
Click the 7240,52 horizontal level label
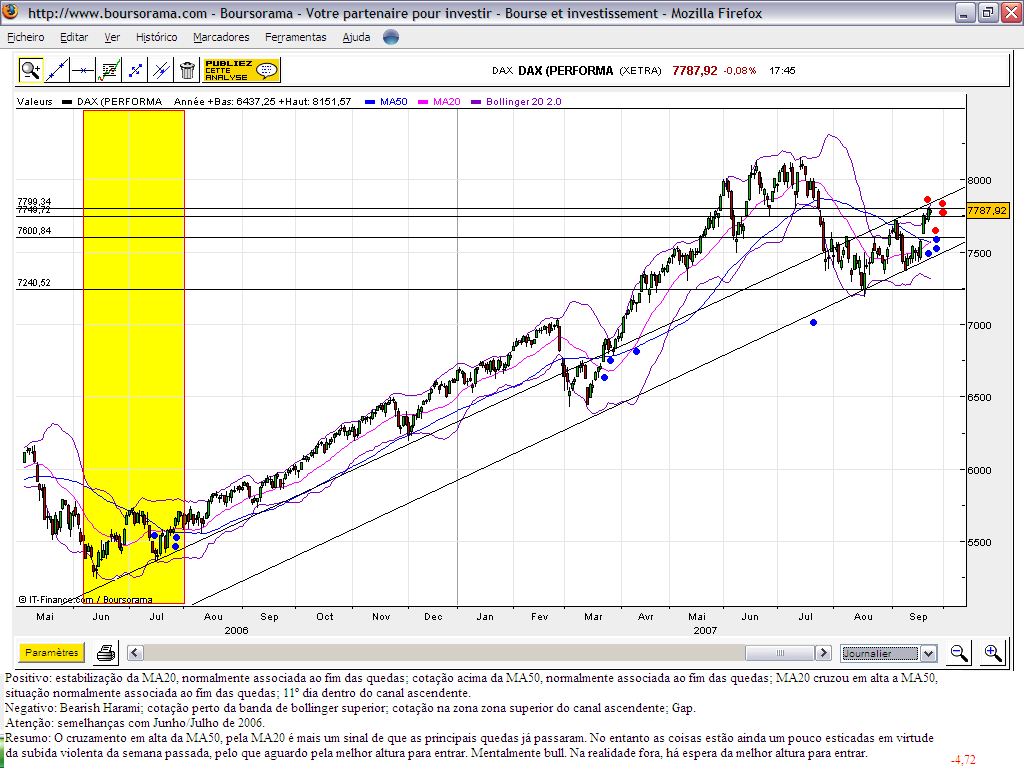coord(34,283)
